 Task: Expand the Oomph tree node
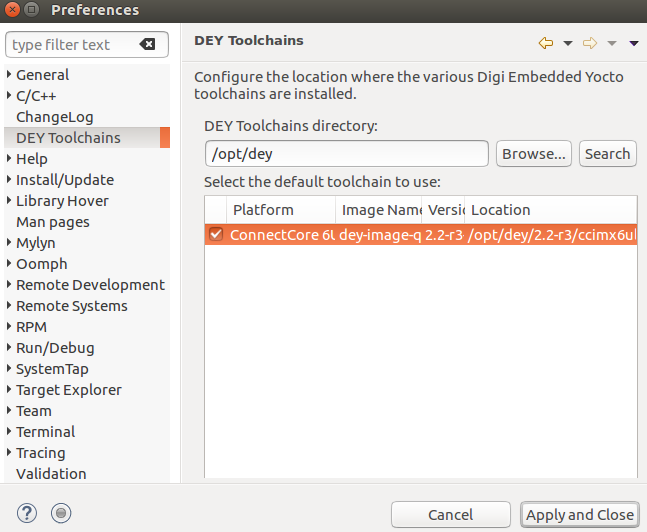(x=9, y=263)
